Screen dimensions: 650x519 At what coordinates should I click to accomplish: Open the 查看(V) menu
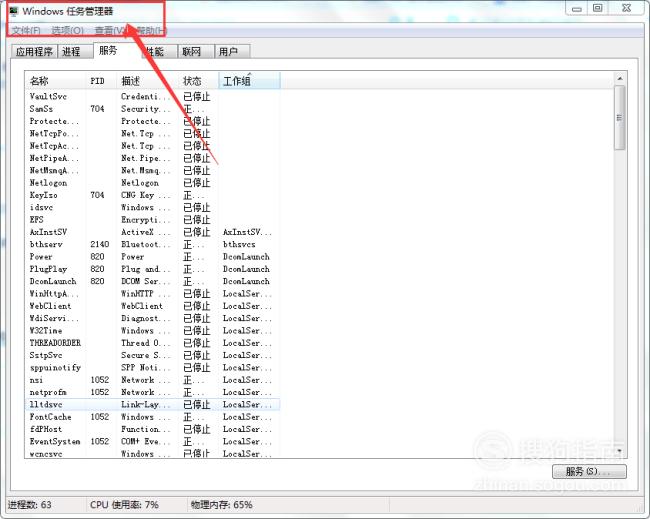[110, 30]
